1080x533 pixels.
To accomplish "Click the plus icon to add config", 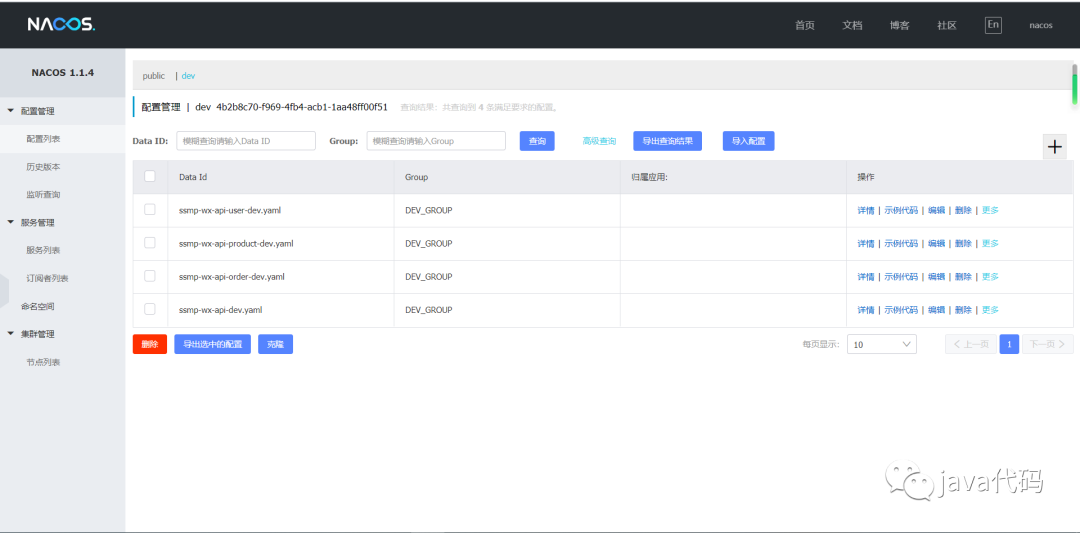I will 1055,147.
